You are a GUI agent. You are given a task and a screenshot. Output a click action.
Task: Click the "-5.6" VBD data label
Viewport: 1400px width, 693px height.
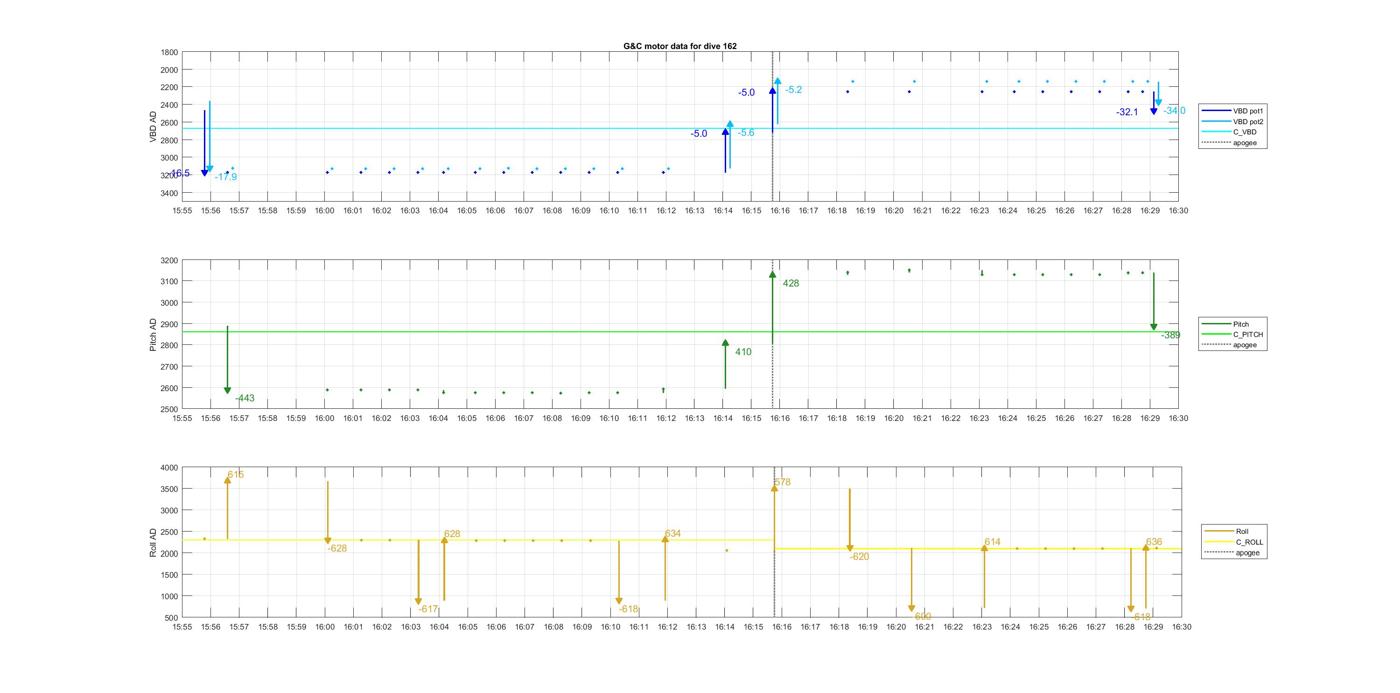[x=746, y=132]
